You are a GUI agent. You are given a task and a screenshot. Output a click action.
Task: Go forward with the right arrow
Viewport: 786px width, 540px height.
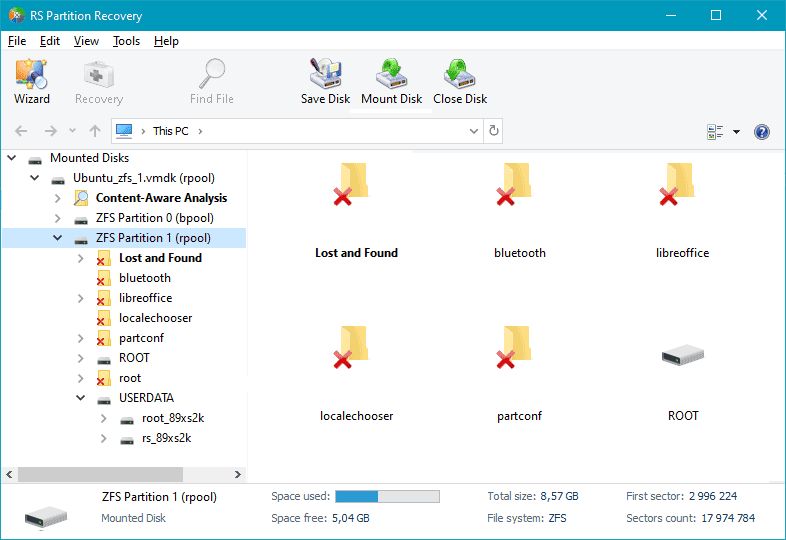pyautogui.click(x=51, y=131)
